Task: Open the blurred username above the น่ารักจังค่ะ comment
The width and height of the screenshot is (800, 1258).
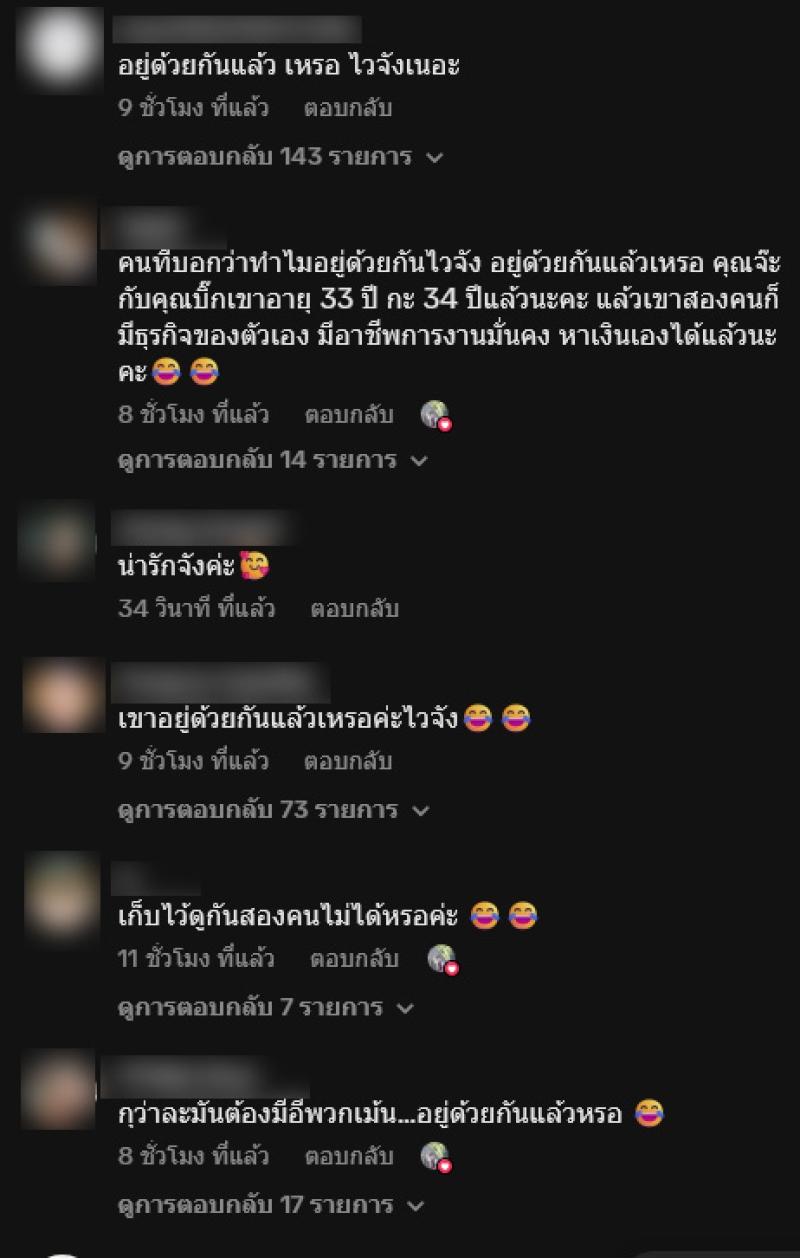Action: (204, 528)
